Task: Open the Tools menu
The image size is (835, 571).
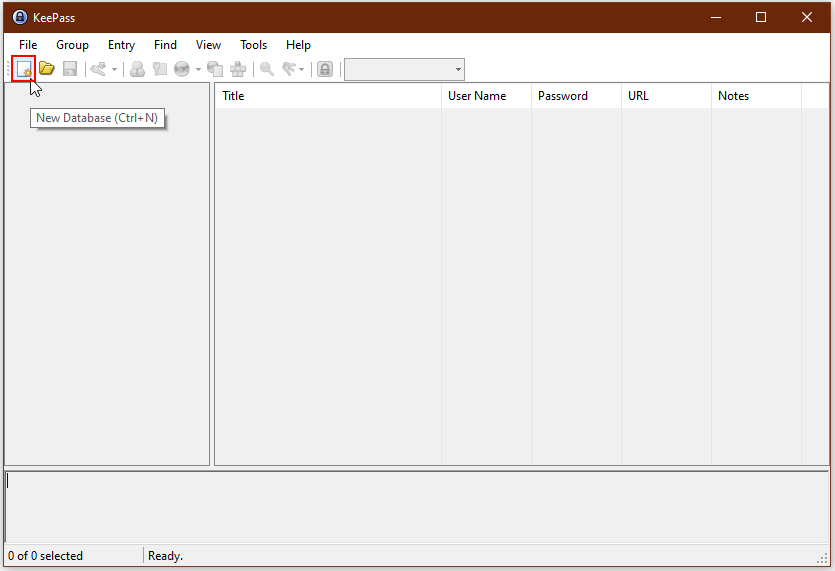Action: pos(253,45)
